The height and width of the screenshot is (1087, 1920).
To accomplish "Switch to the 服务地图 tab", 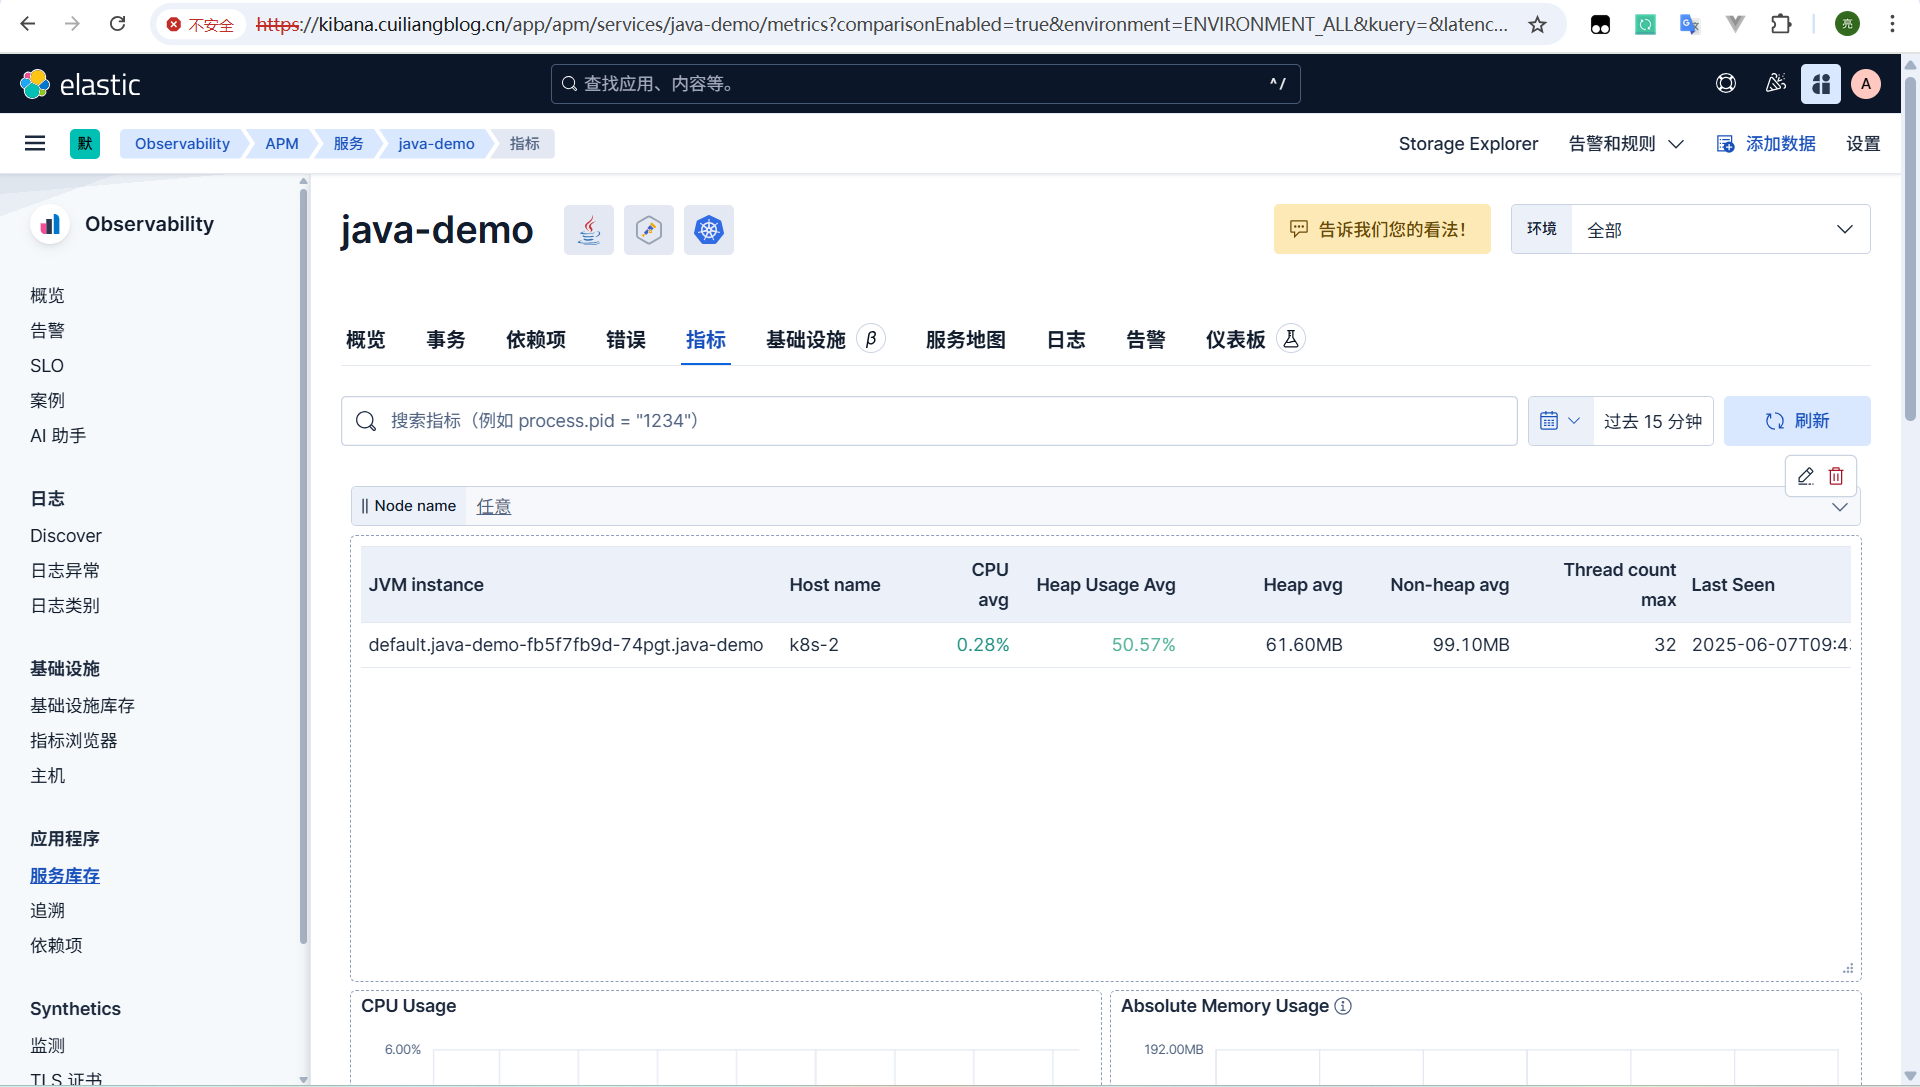I will coord(966,340).
